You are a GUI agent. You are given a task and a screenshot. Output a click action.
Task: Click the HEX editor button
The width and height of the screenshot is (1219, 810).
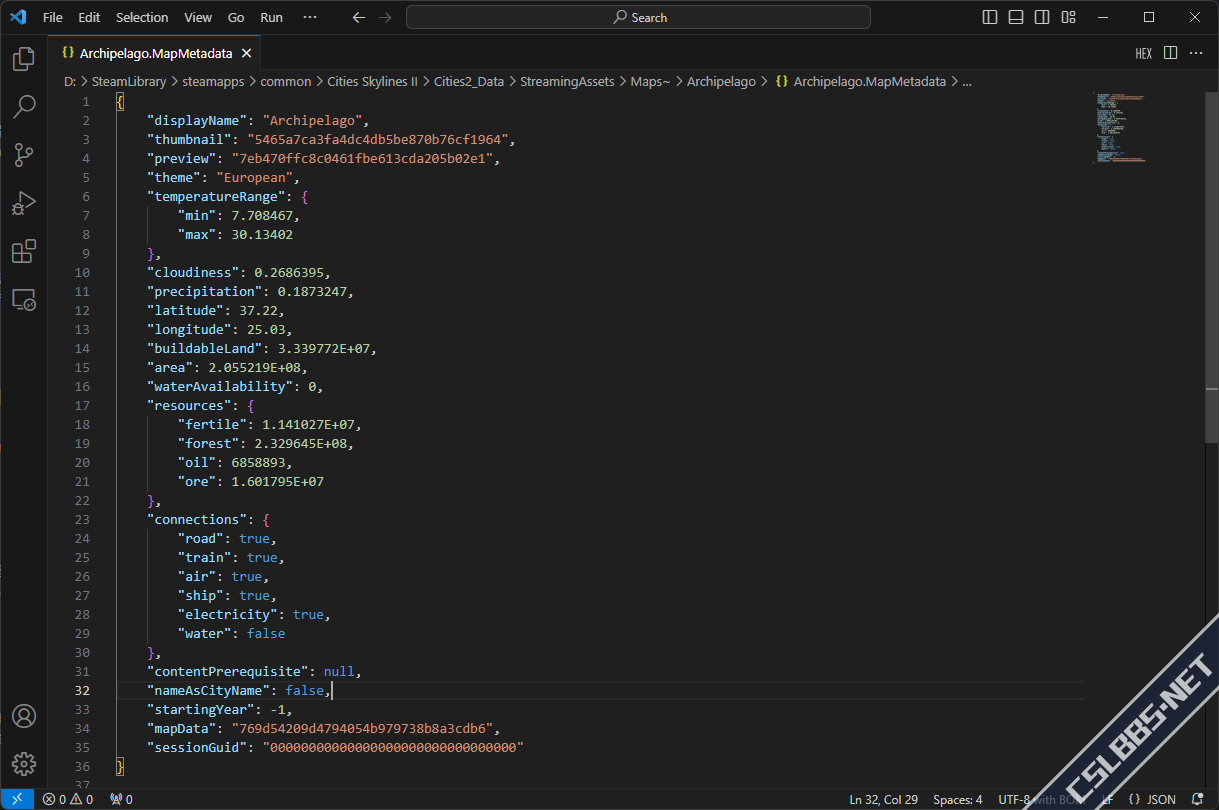pyautogui.click(x=1143, y=53)
